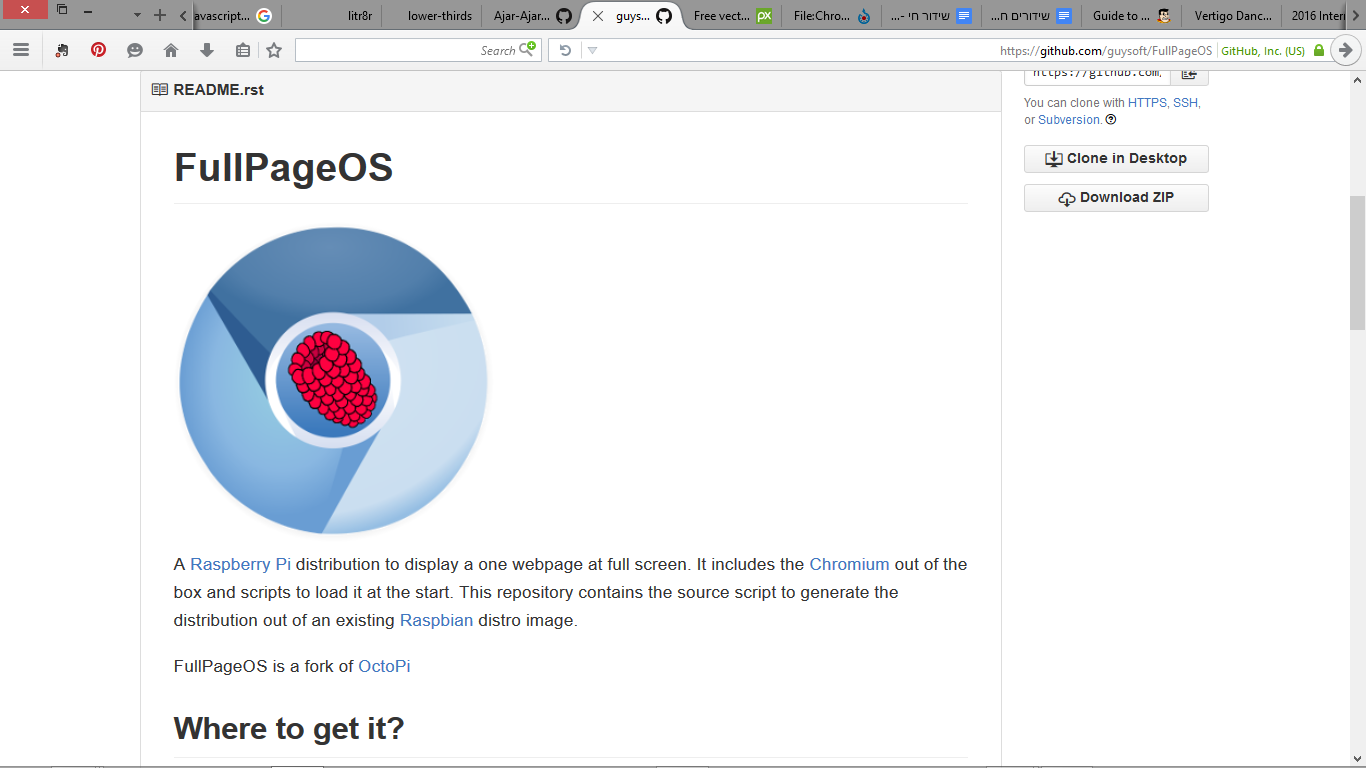This screenshot has width=1366, height=768.
Task: Click the HTTPS clone link
Action: 1147,102
